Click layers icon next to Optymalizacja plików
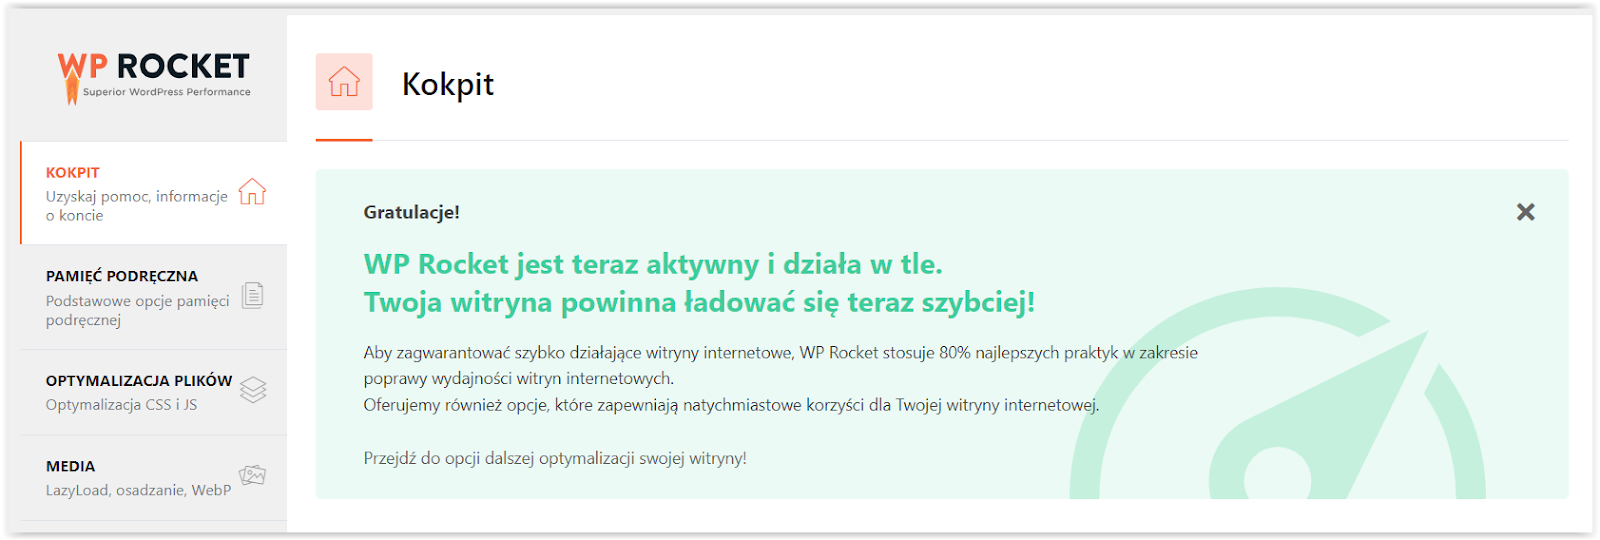This screenshot has width=1600, height=540. pos(253,390)
